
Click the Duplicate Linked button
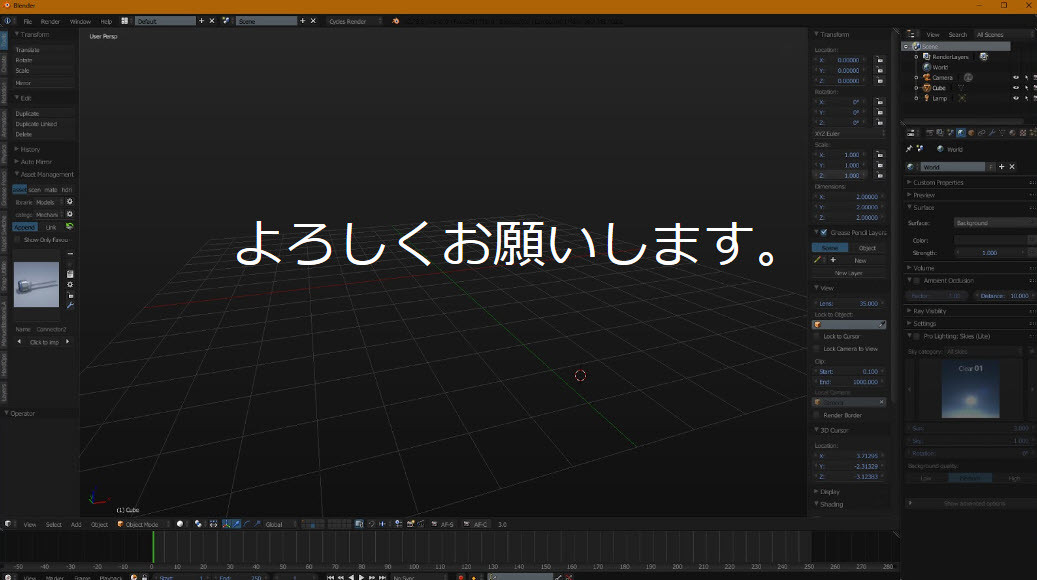click(x=43, y=124)
